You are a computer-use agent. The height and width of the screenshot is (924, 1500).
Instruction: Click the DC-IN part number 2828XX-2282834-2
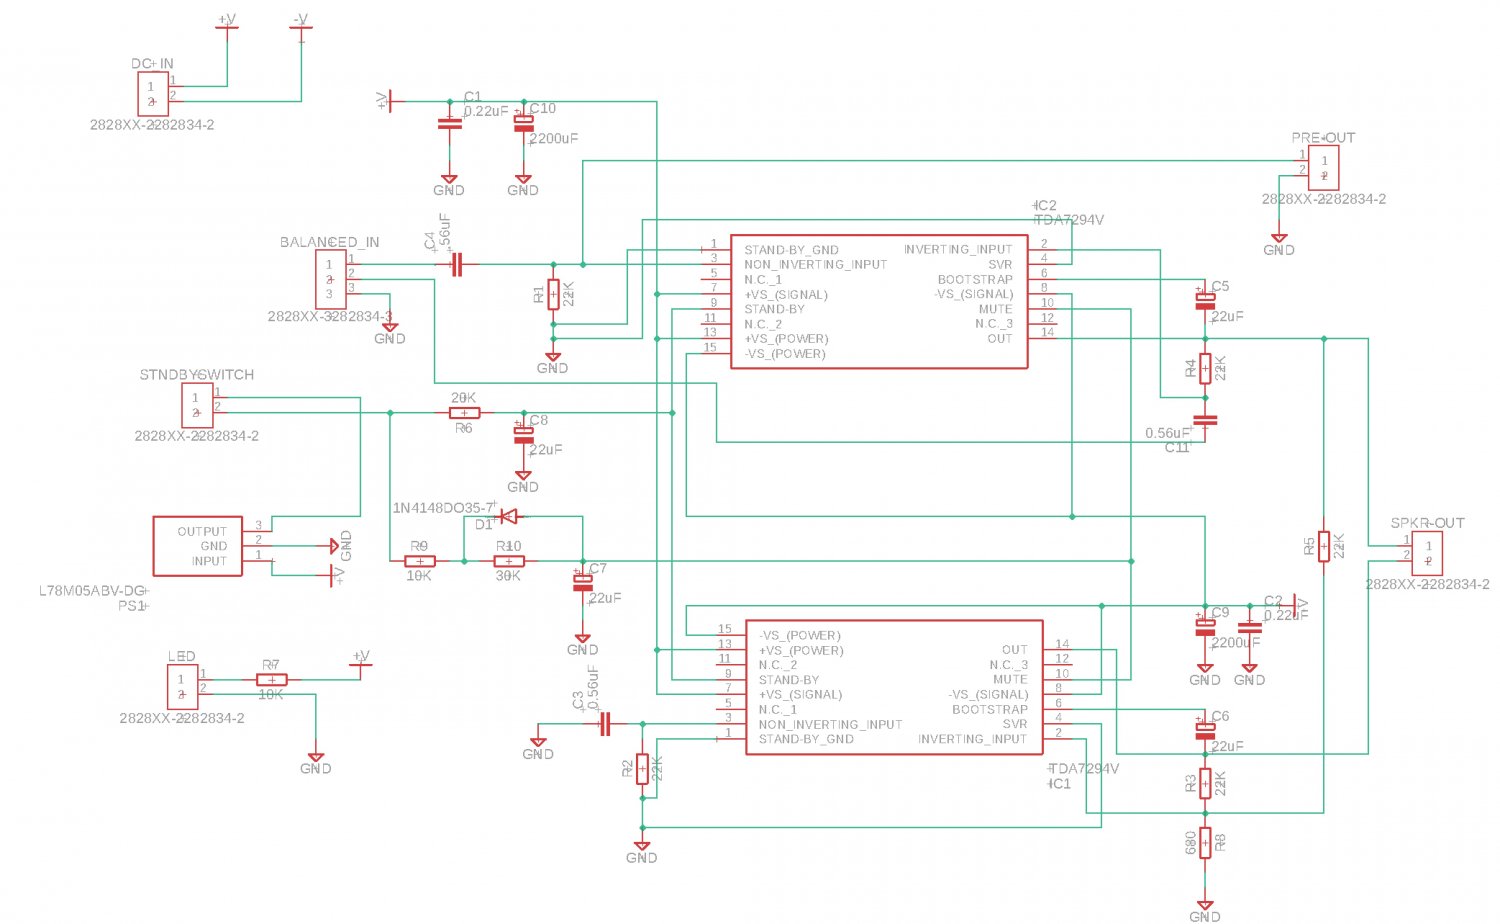point(152,125)
